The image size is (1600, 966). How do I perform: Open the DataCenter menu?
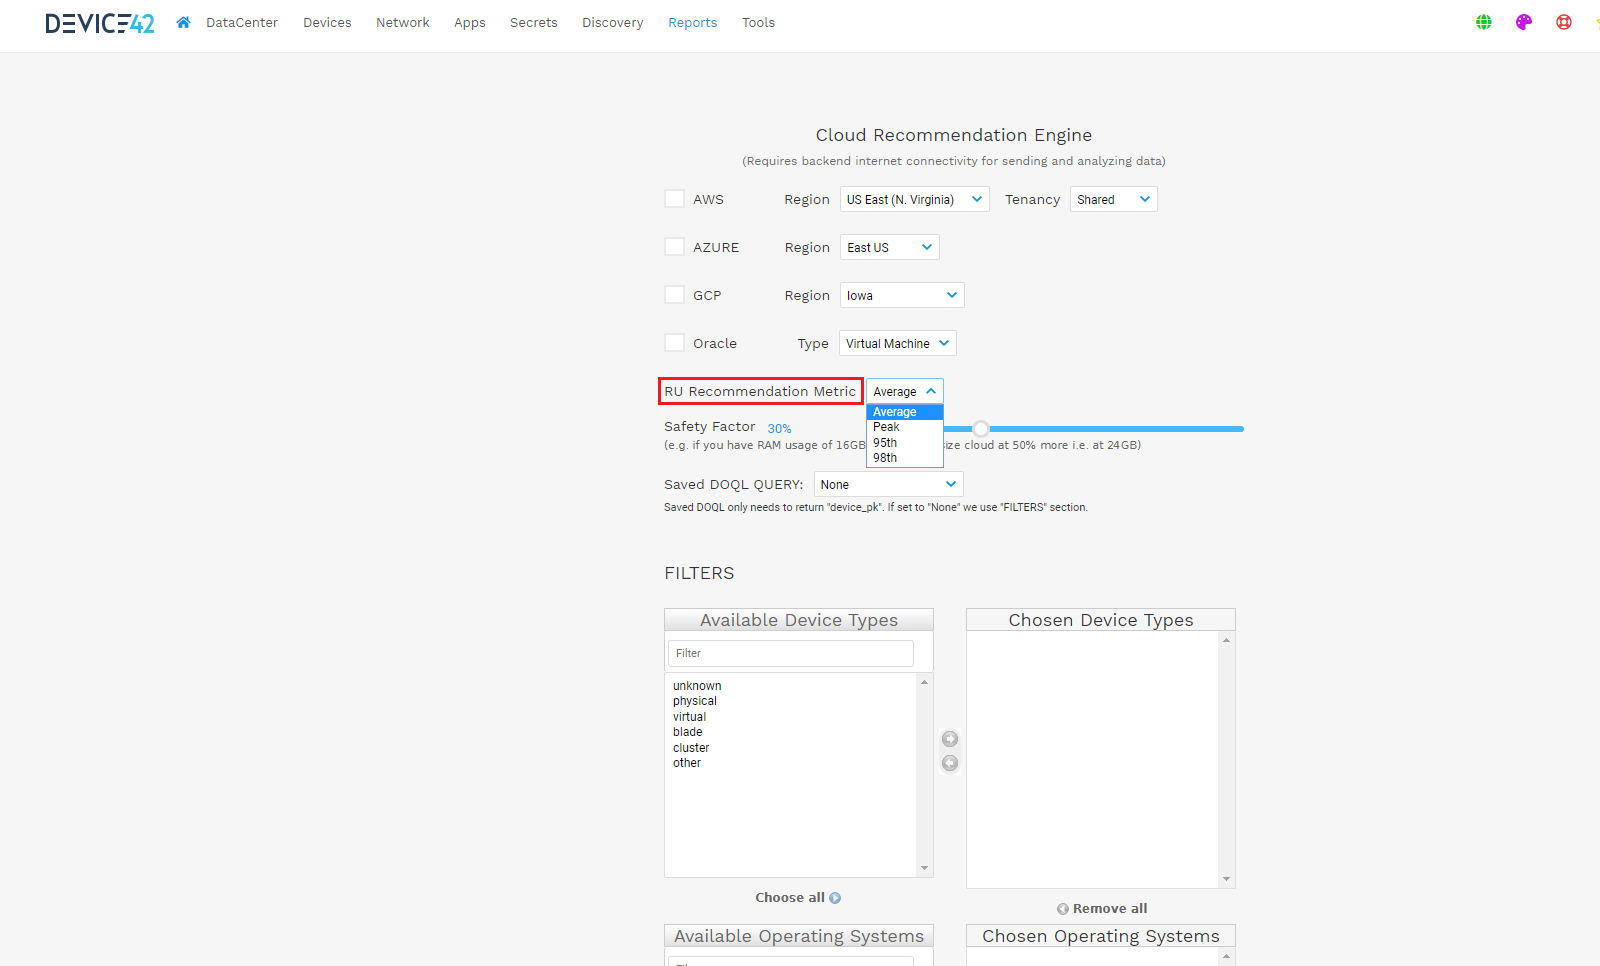point(242,22)
